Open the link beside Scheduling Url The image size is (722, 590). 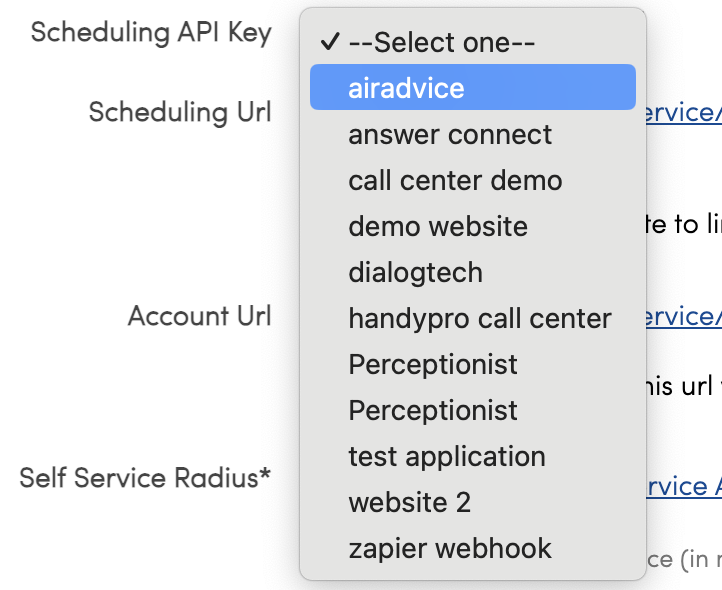684,113
